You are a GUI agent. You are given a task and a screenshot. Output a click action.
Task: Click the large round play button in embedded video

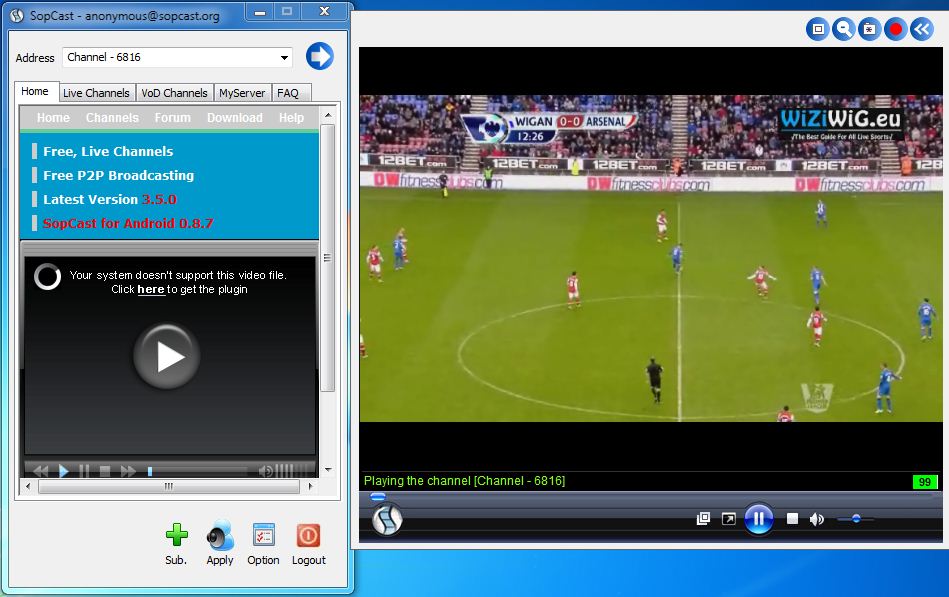pos(166,357)
